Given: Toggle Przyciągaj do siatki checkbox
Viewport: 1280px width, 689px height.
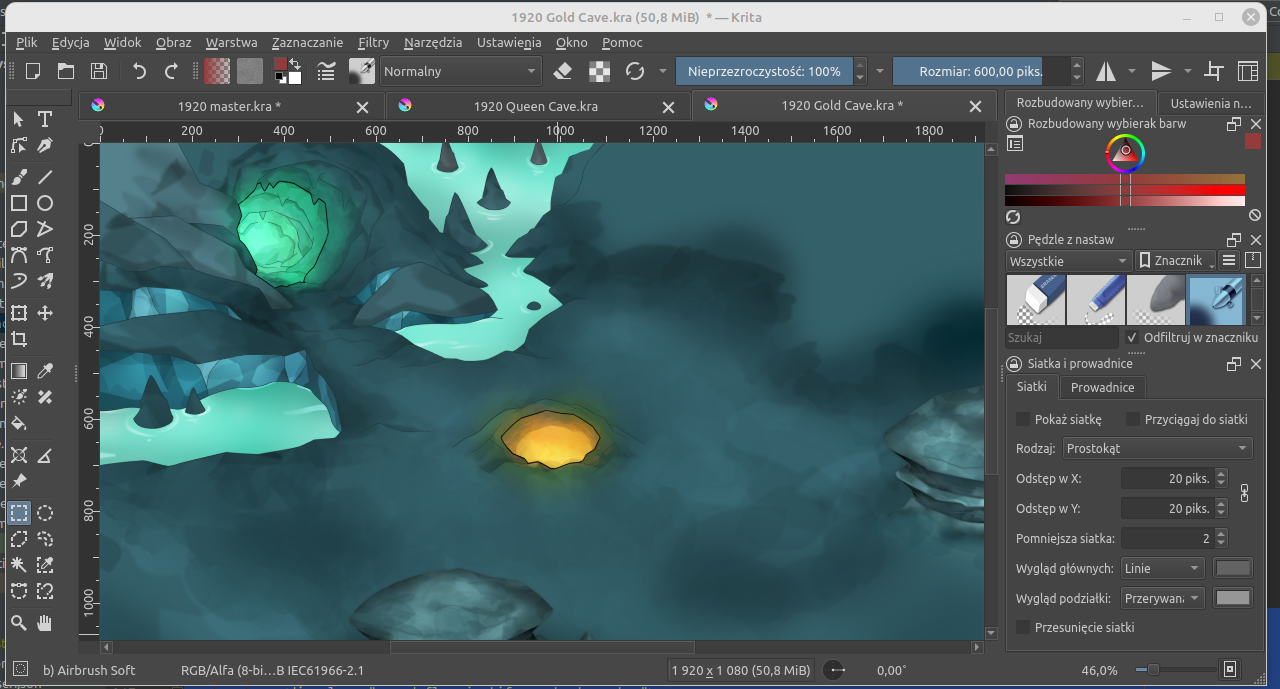Looking at the screenshot, I should point(1133,419).
